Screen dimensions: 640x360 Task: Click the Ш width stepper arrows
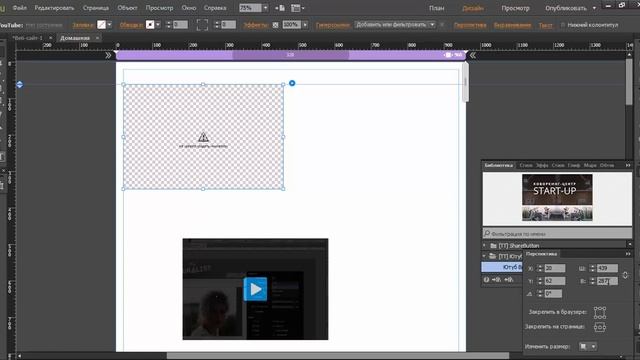click(592, 268)
